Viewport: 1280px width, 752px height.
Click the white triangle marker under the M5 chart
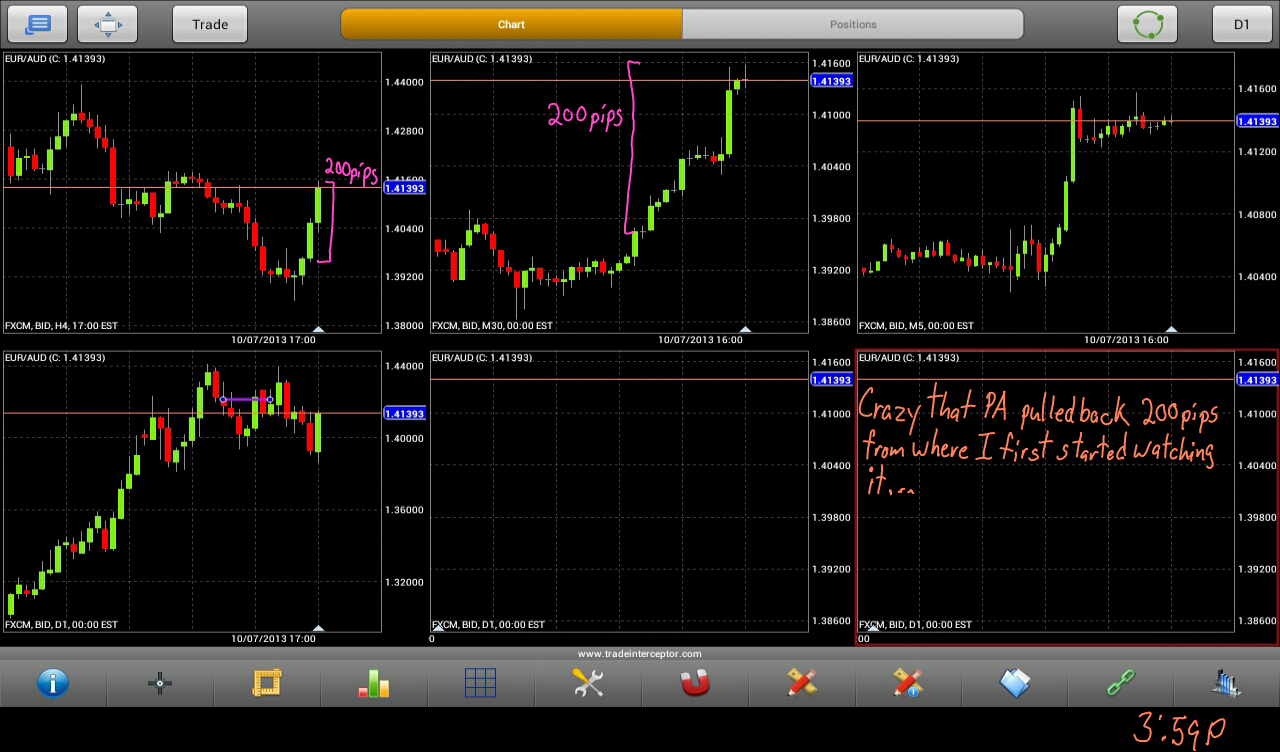[1172, 329]
